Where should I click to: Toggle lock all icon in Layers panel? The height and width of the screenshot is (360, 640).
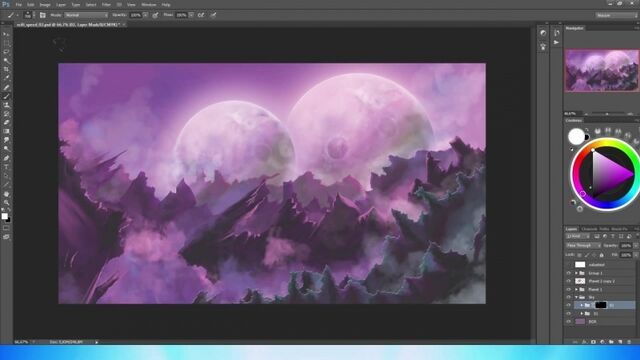click(601, 255)
